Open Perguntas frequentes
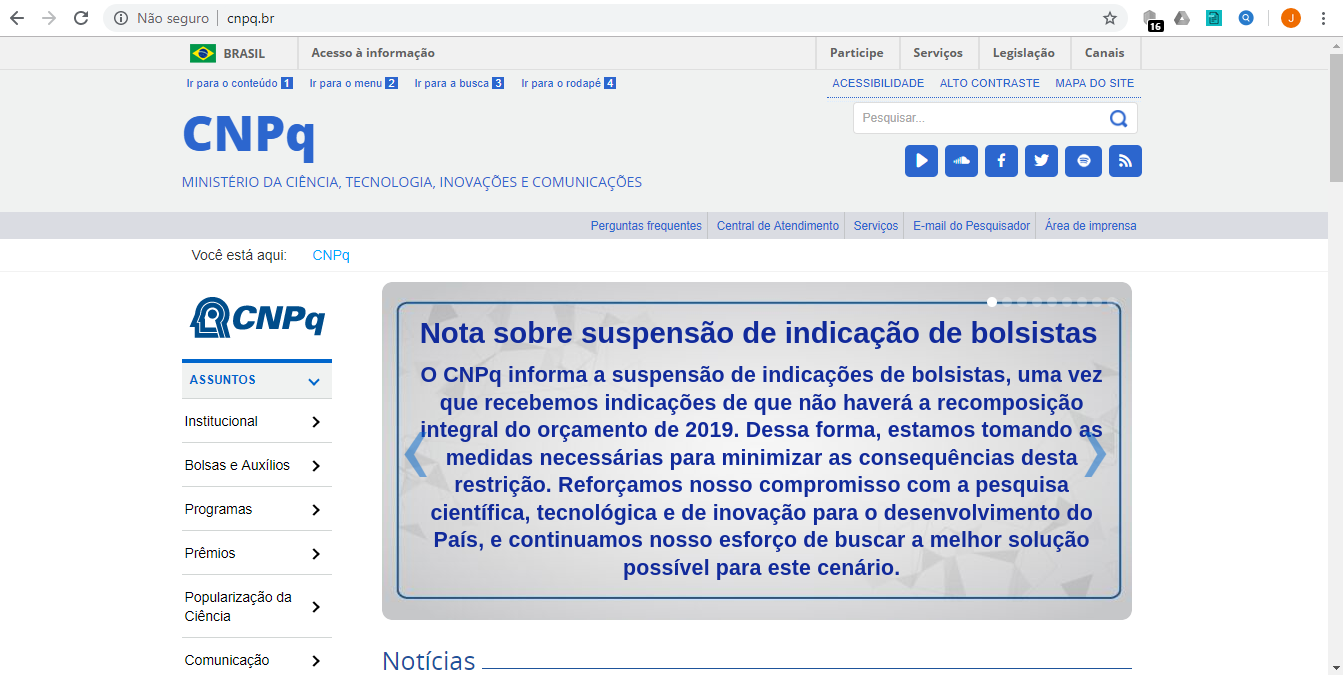Viewport: 1343px width, 675px height. pos(646,226)
